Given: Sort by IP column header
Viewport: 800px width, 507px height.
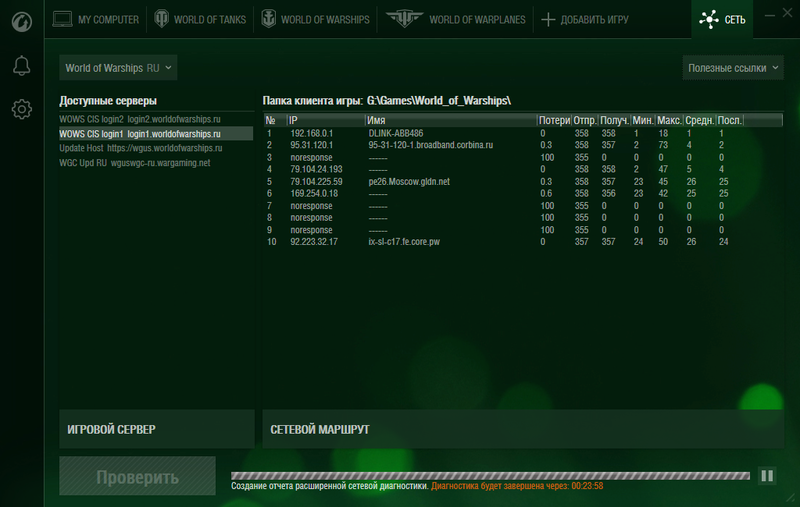Looking at the screenshot, I should click(326, 120).
